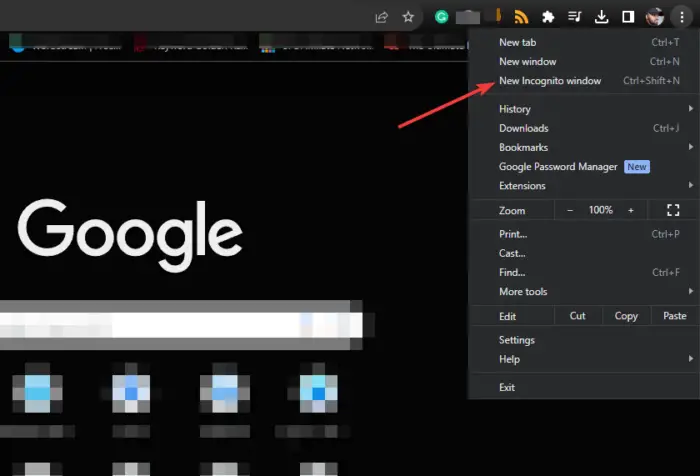This screenshot has height=476, width=700.
Task: Expand the Bookmarks submenu
Action: click(x=584, y=147)
